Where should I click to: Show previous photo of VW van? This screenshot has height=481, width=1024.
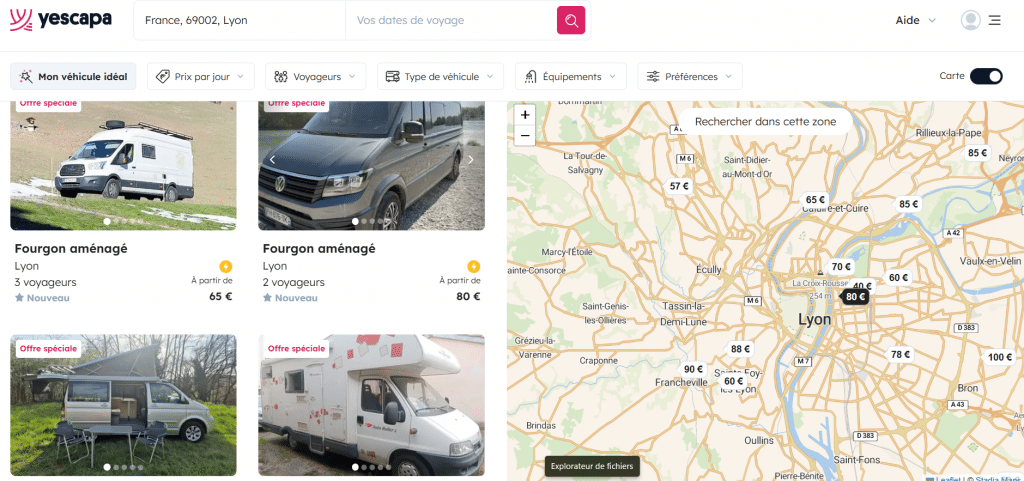pyautogui.click(x=273, y=159)
